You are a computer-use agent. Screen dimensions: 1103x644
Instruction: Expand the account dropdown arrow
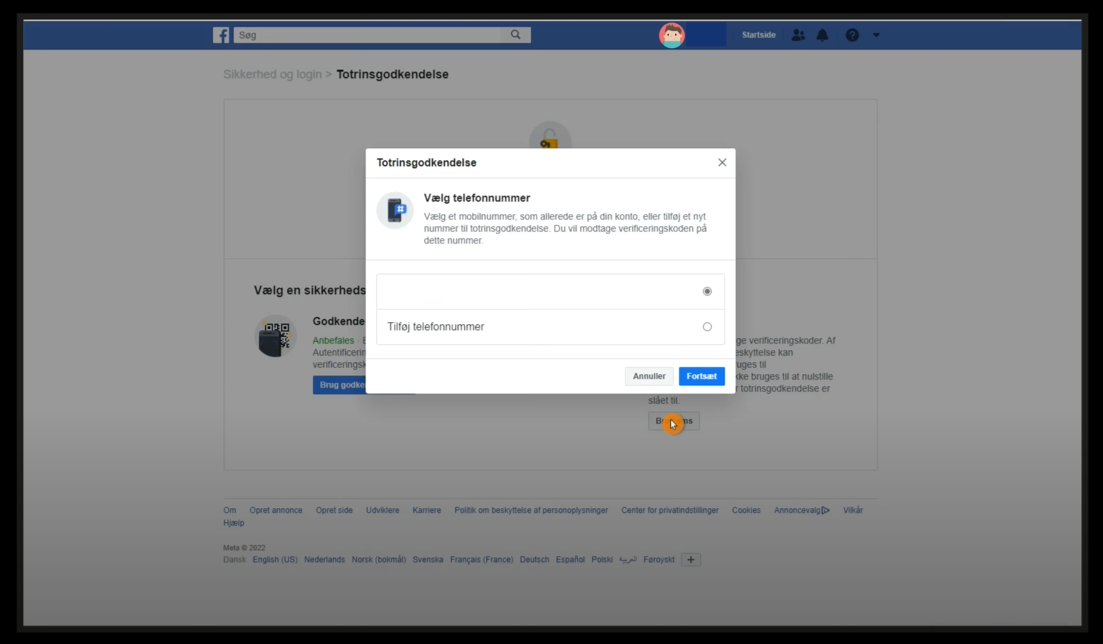coord(876,35)
